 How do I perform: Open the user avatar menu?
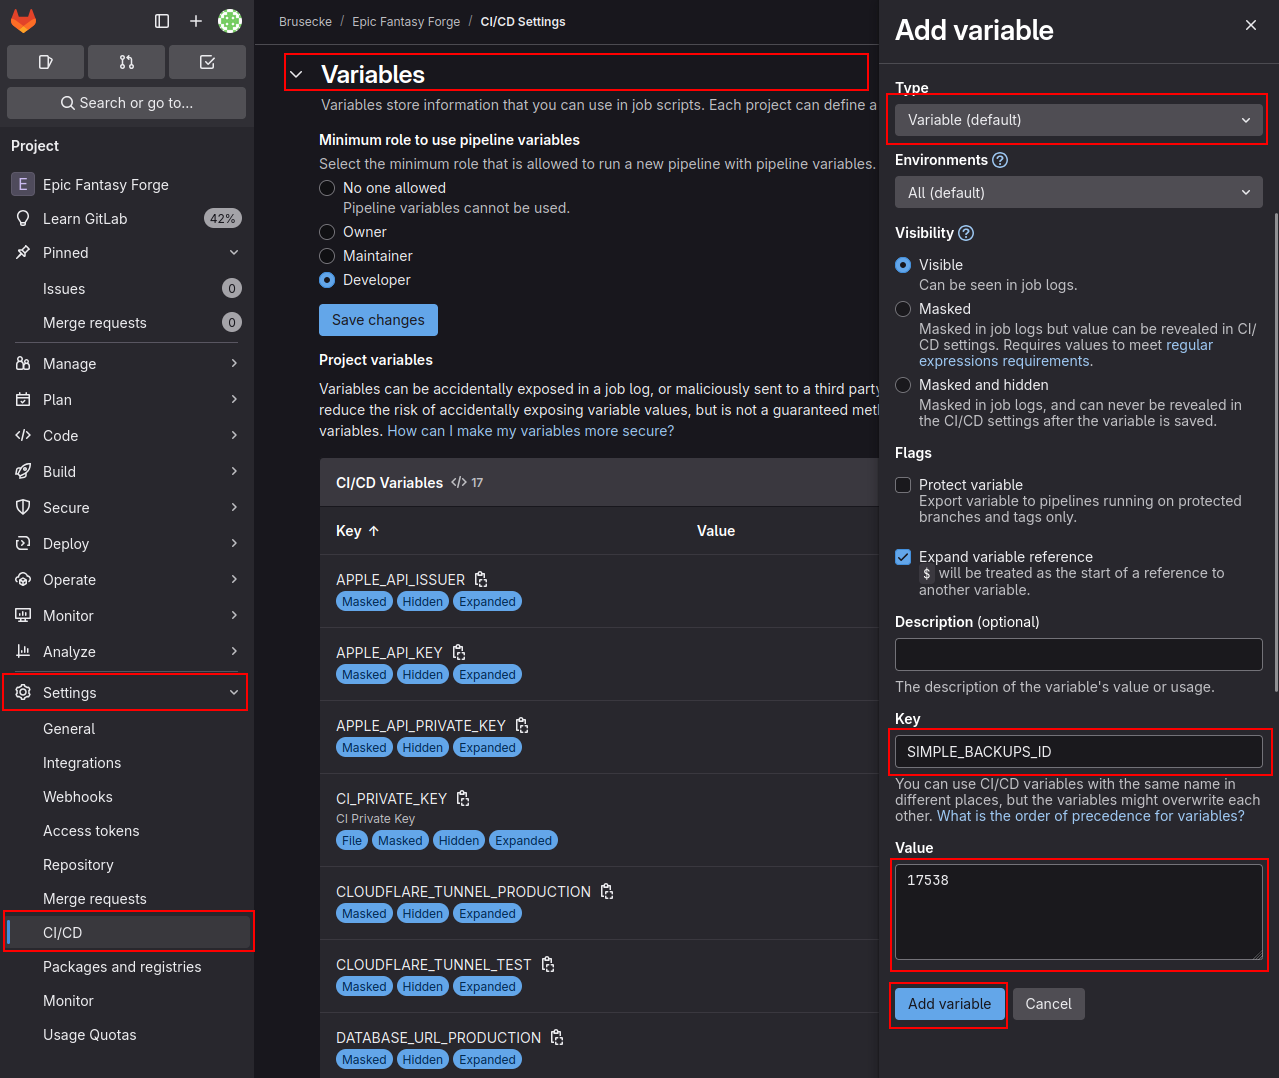[x=230, y=21]
